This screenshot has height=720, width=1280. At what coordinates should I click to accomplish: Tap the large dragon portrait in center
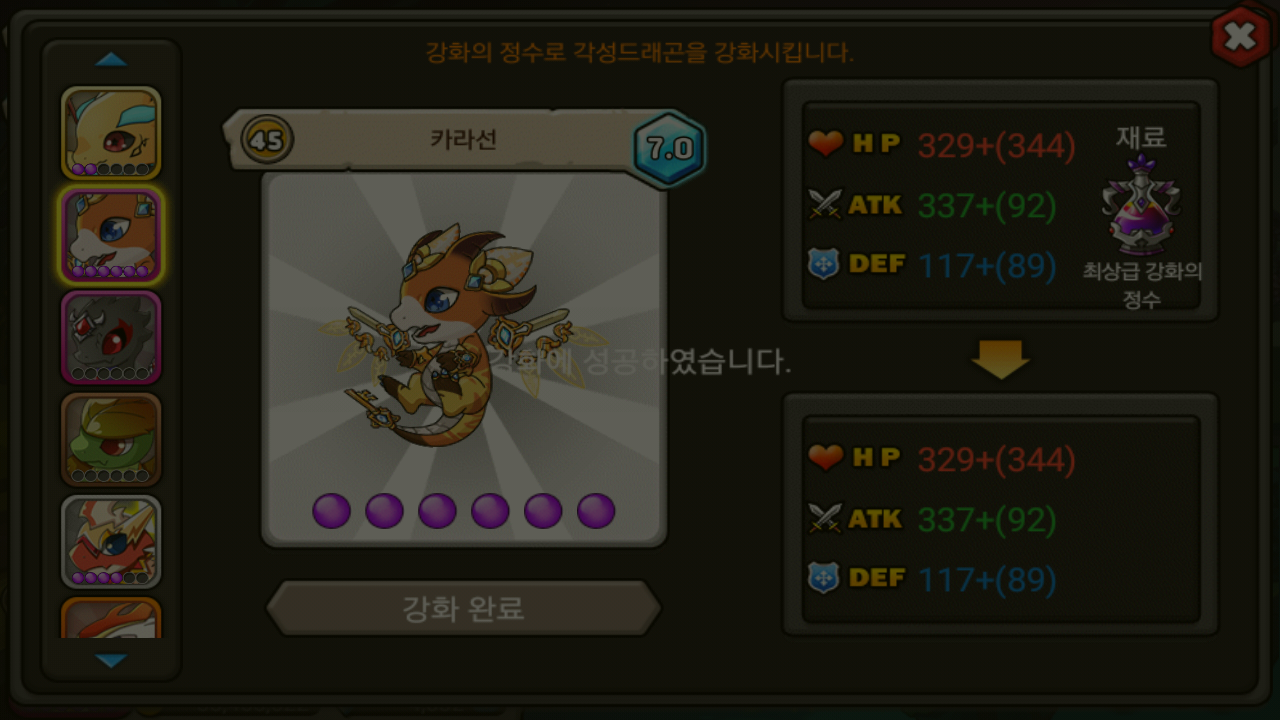(464, 358)
